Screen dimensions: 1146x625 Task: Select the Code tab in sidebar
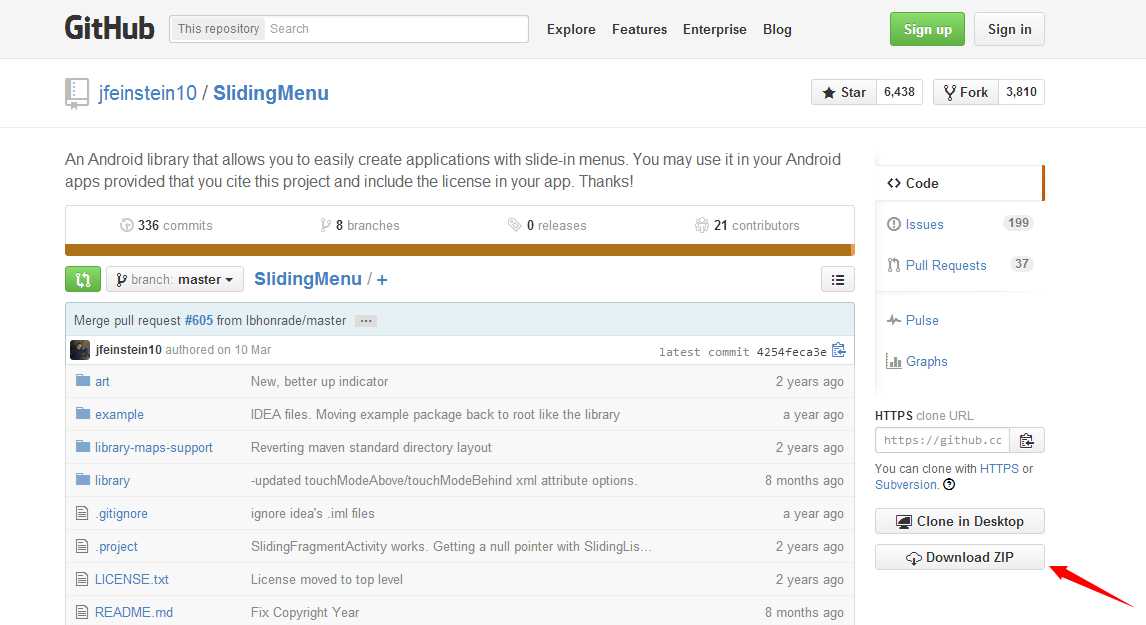[x=959, y=183]
